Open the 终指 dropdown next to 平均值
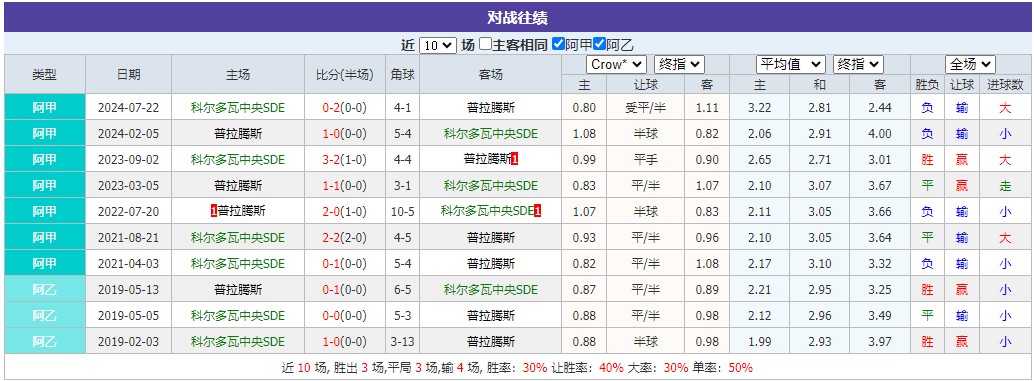 pos(858,65)
